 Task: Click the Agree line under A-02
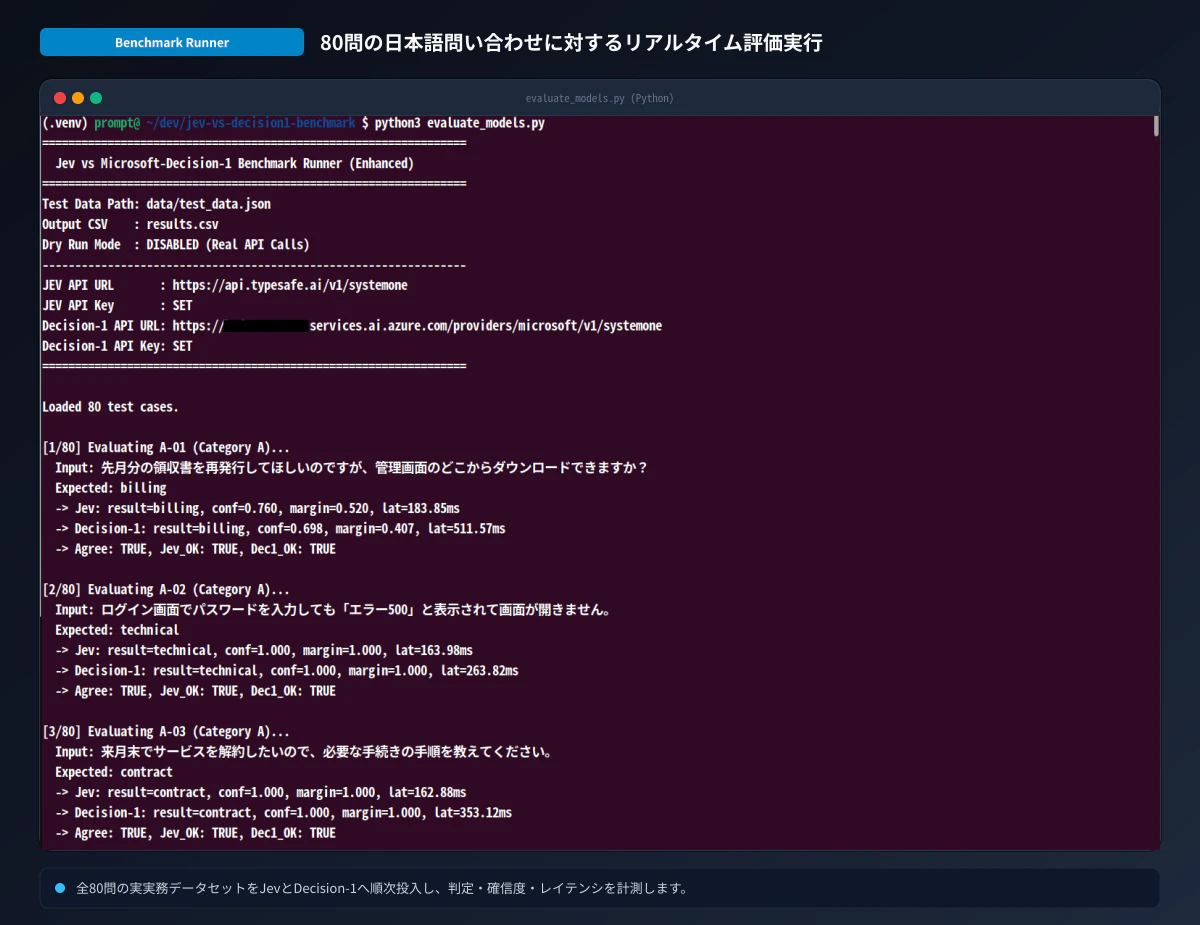click(x=195, y=691)
